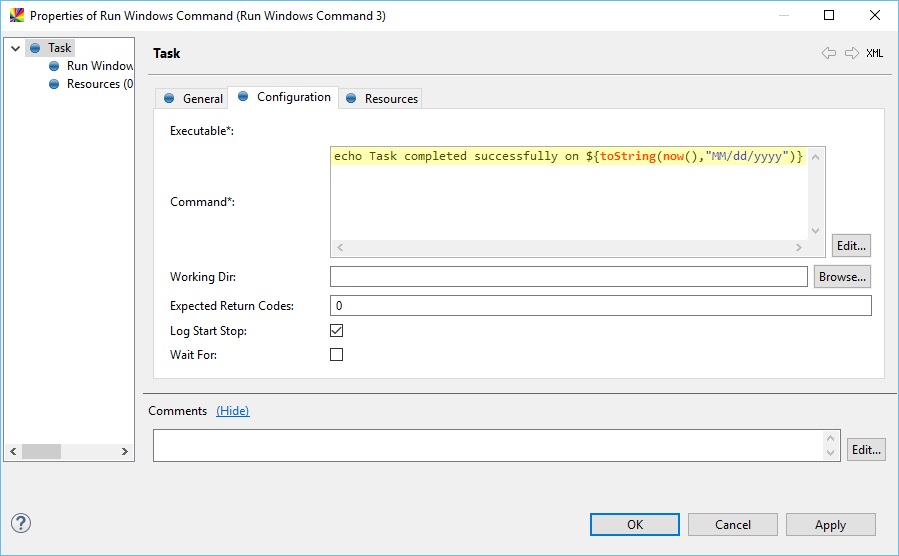Click the Hide comments link

tap(233, 411)
